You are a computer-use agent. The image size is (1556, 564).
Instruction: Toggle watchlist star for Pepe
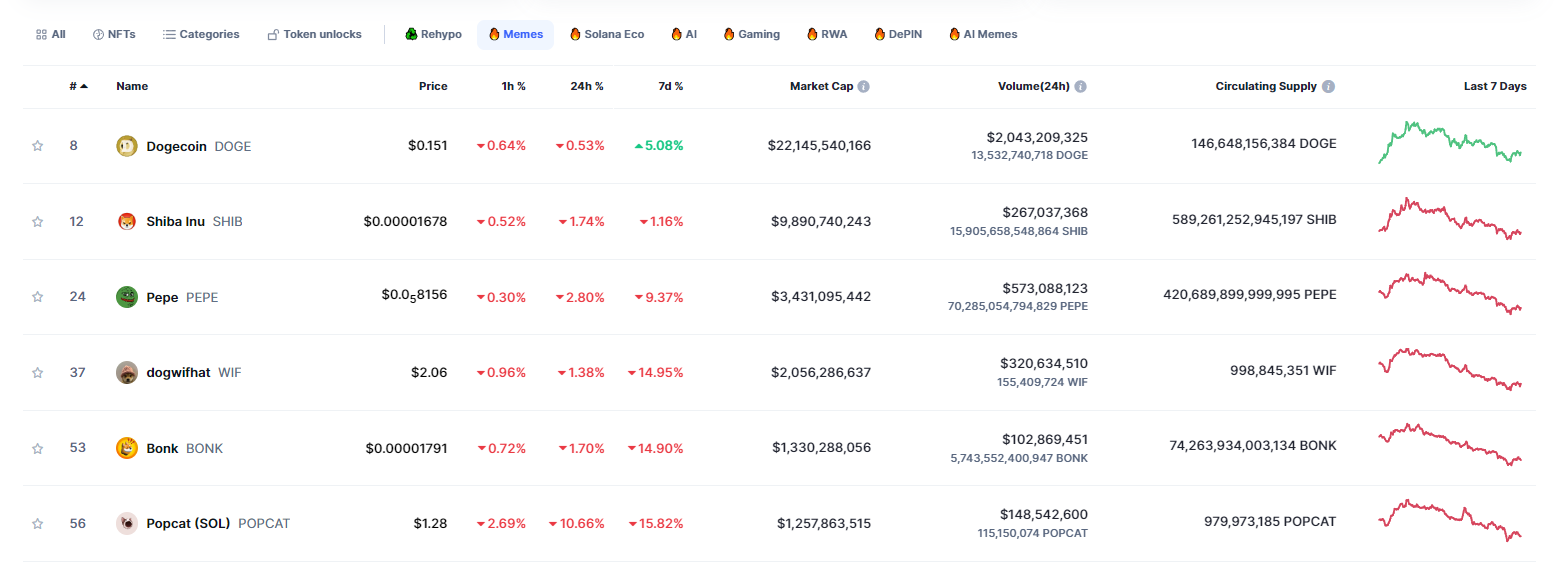tap(38, 297)
